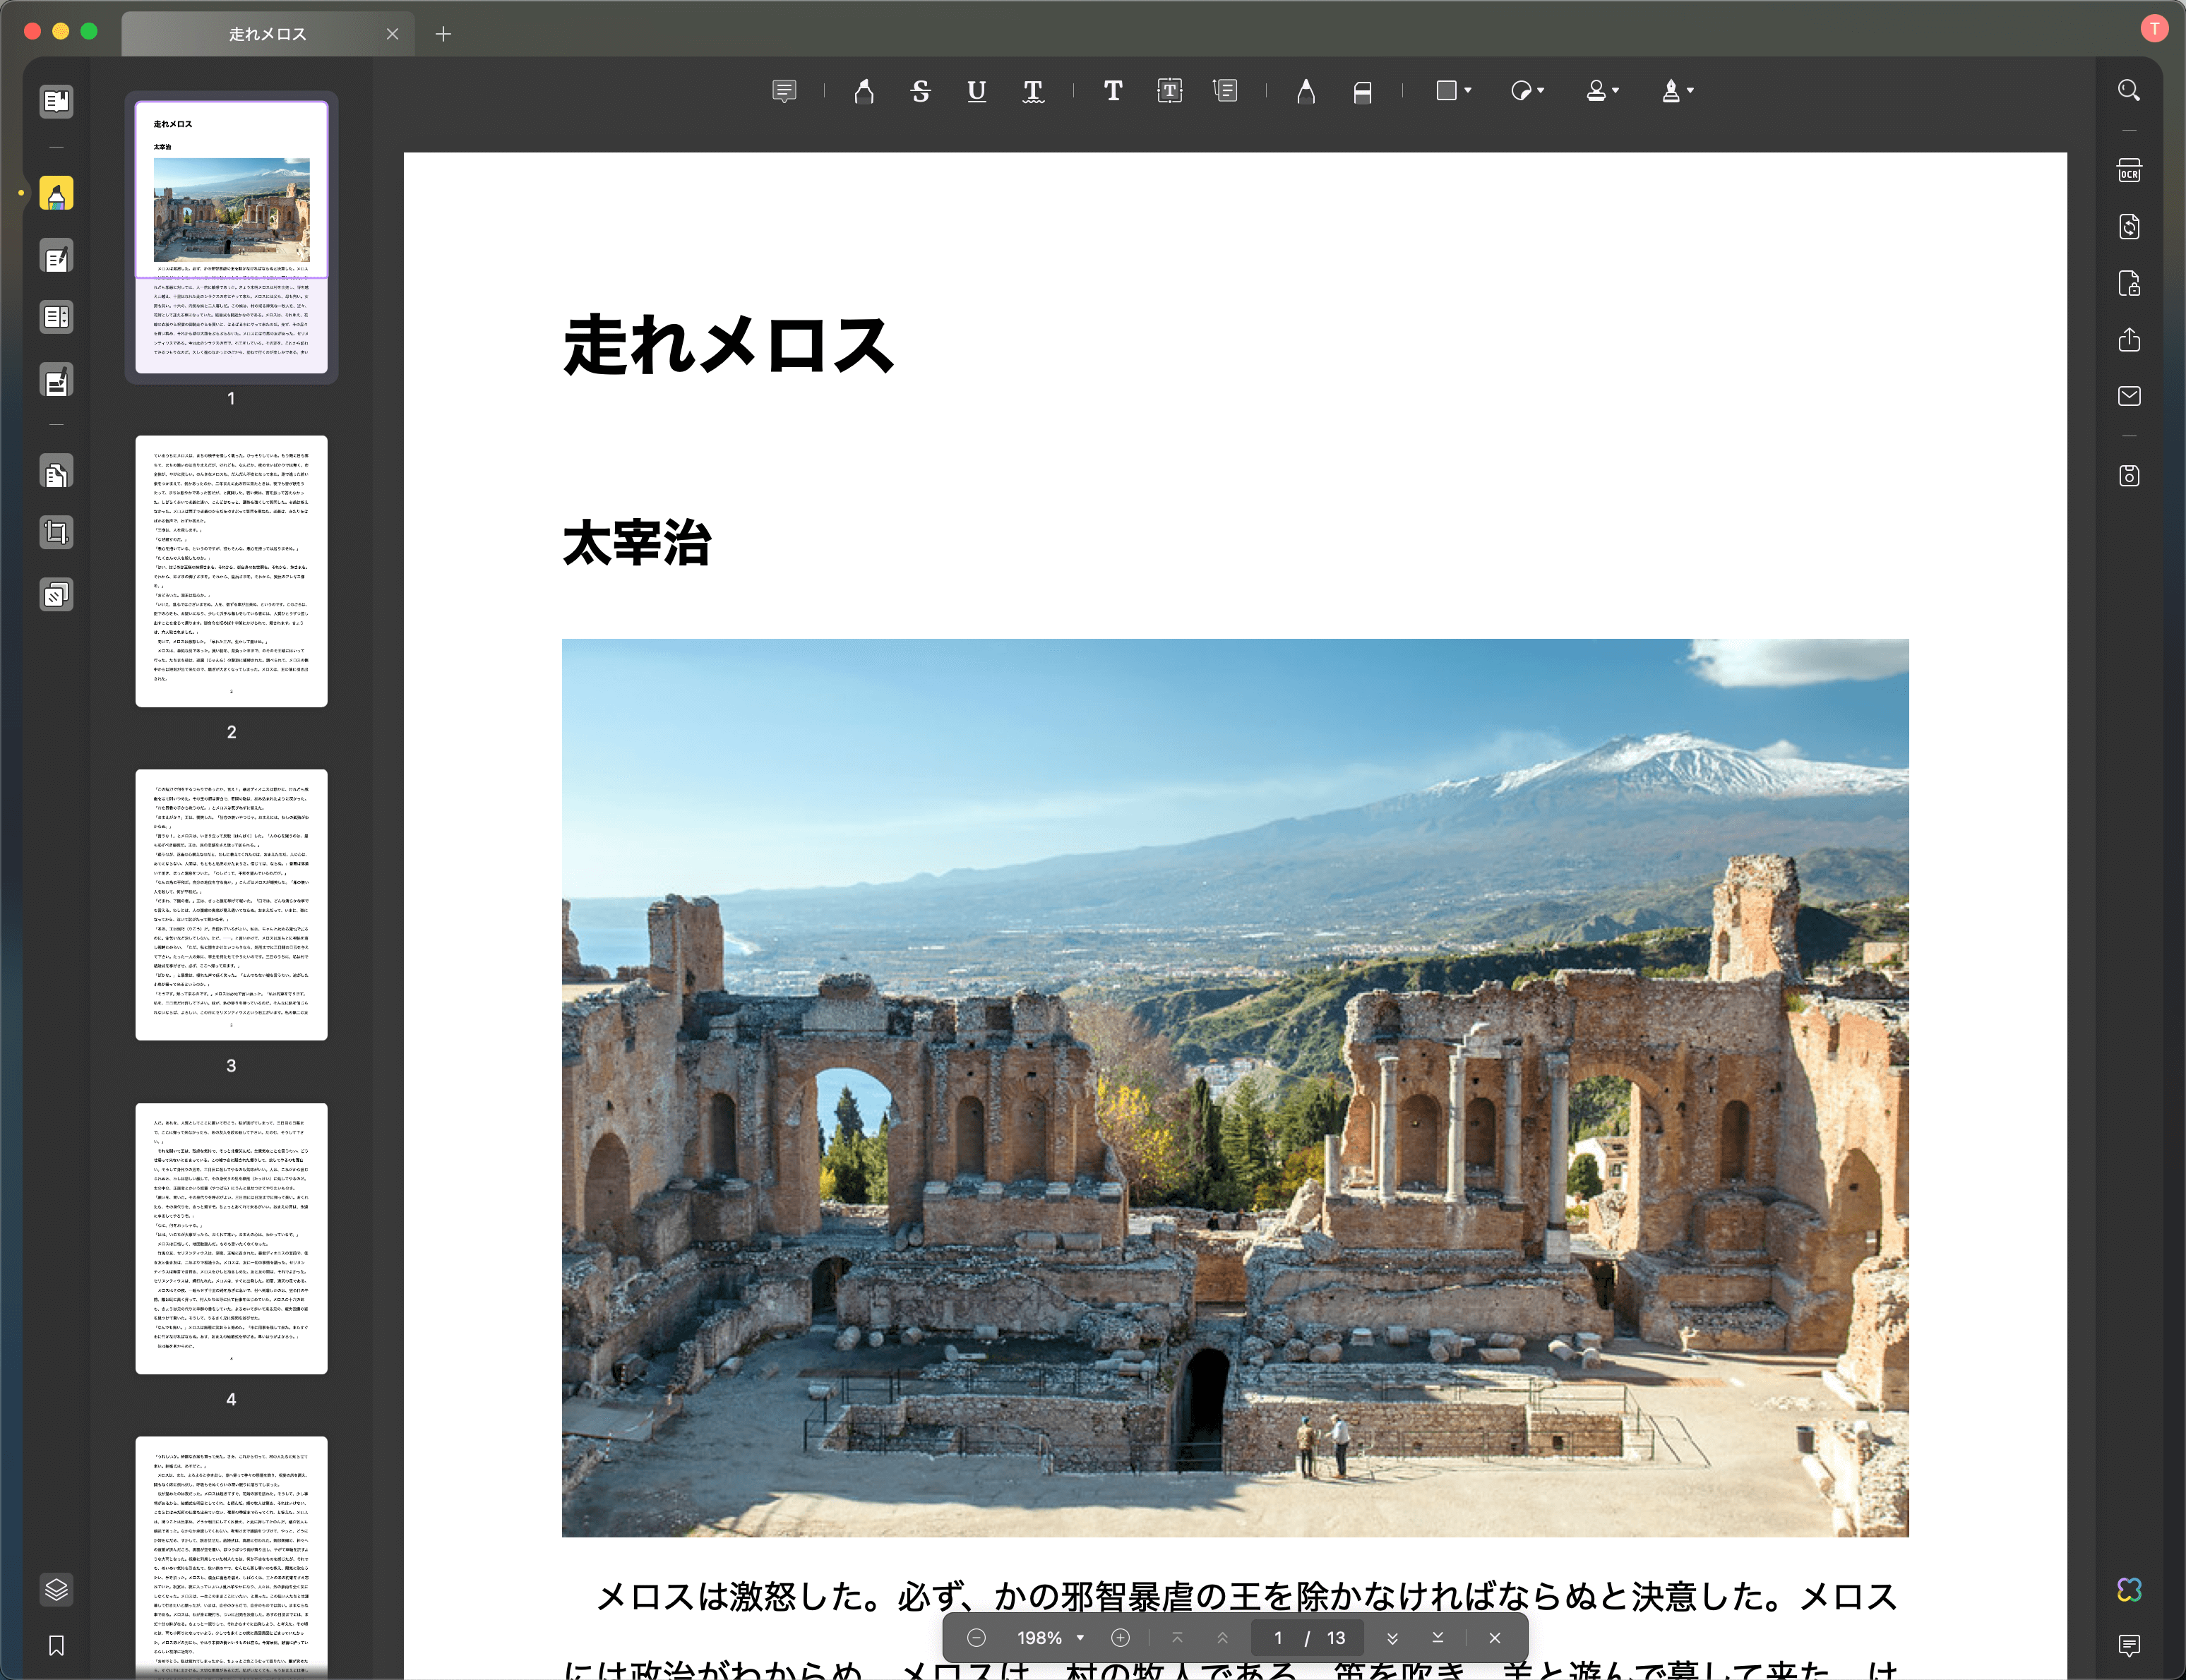The image size is (2186, 1680).
Task: Open the Protect with password icon
Action: point(2129,284)
